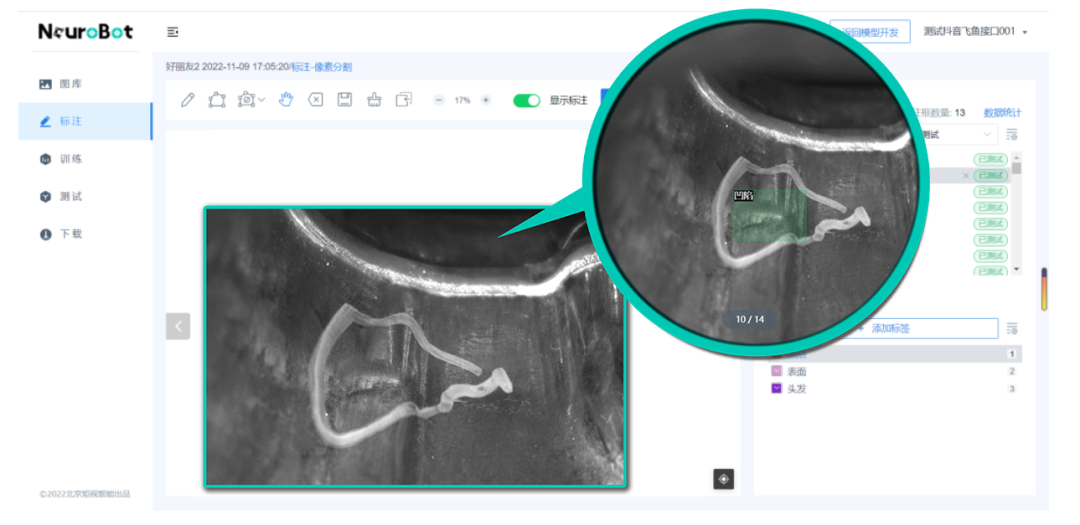
Task: Open the 下载 download section
Action: coord(85,234)
